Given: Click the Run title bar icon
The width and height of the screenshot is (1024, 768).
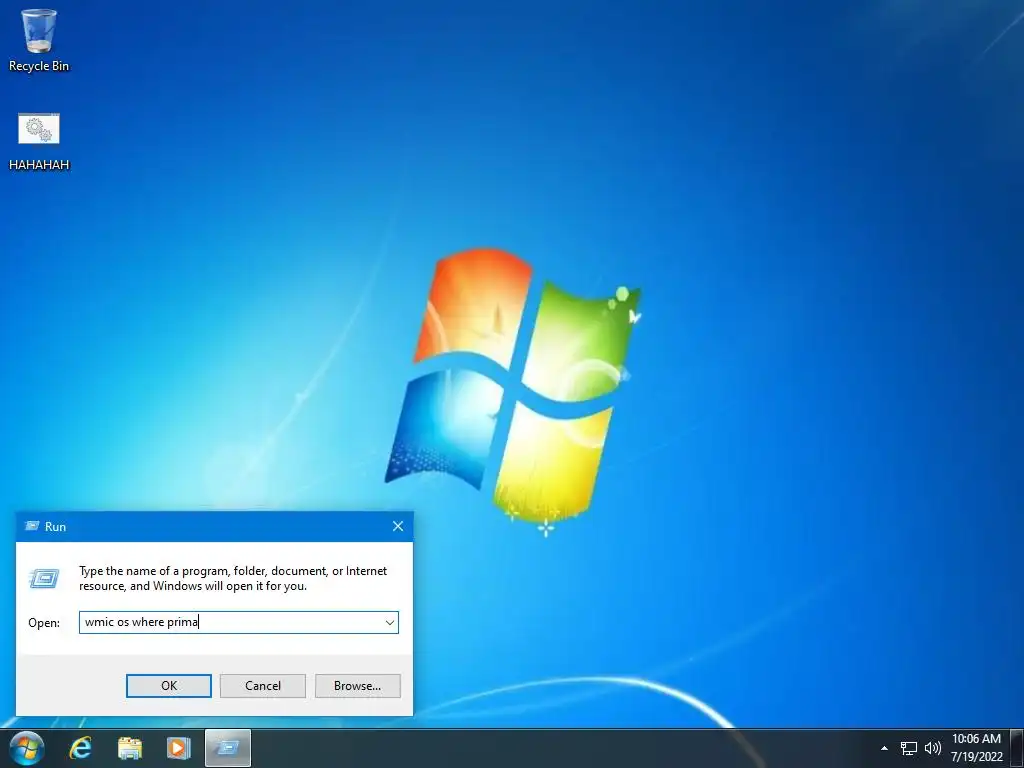Looking at the screenshot, I should [31, 526].
